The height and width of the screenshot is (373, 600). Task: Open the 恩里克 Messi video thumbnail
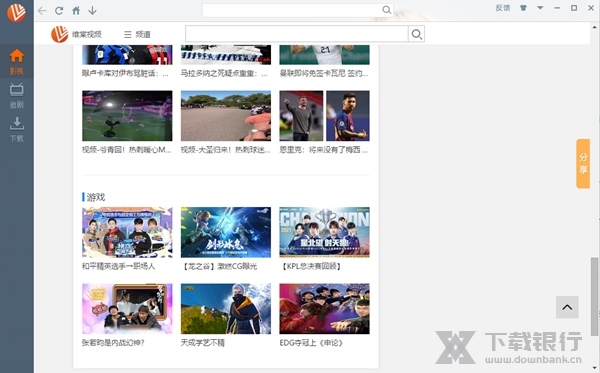[324, 116]
